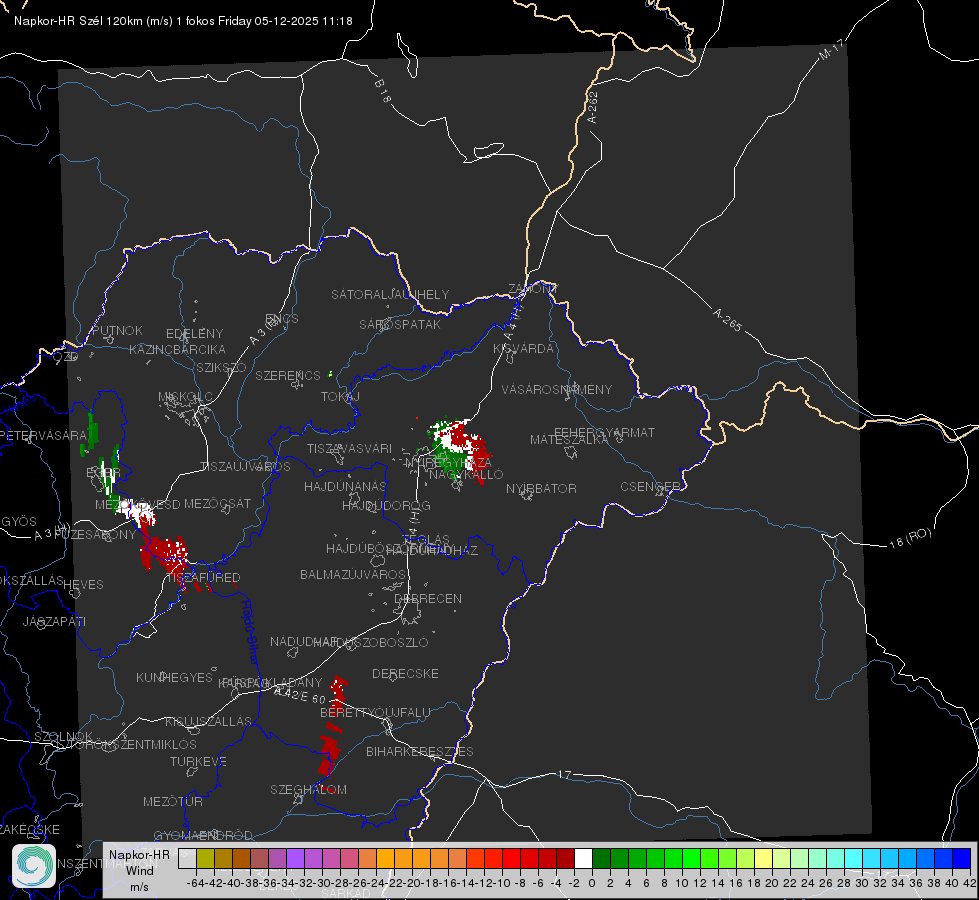Click the SZERENCS label
Image resolution: width=979 pixels, height=900 pixels.
tap(288, 375)
